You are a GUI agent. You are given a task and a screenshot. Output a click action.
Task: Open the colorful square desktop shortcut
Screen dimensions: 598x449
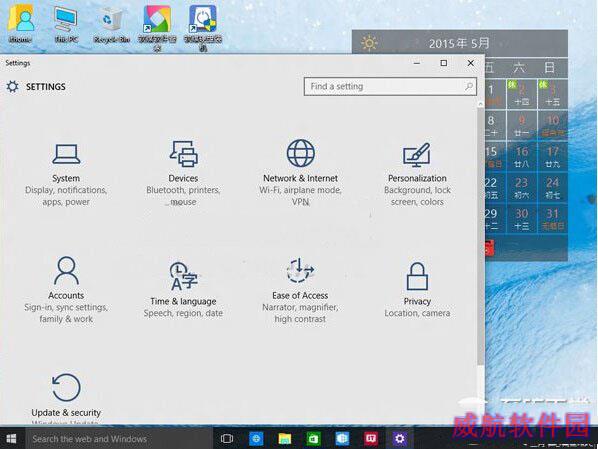(158, 27)
